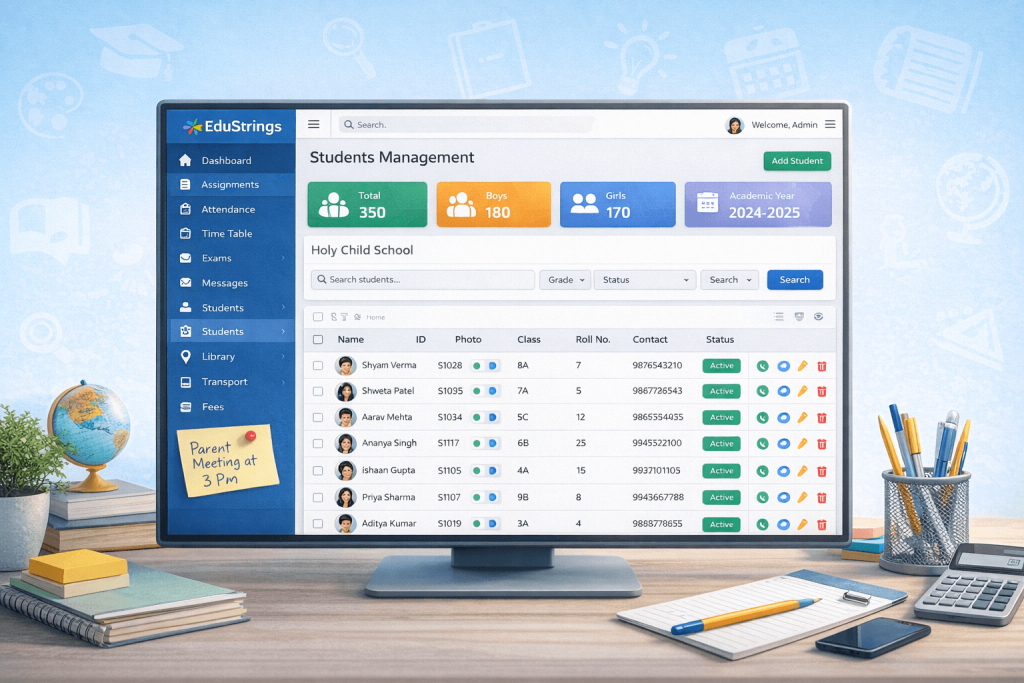1024x683 pixels.
Task: Check the box for Shyam Verma's row
Action: click(318, 366)
